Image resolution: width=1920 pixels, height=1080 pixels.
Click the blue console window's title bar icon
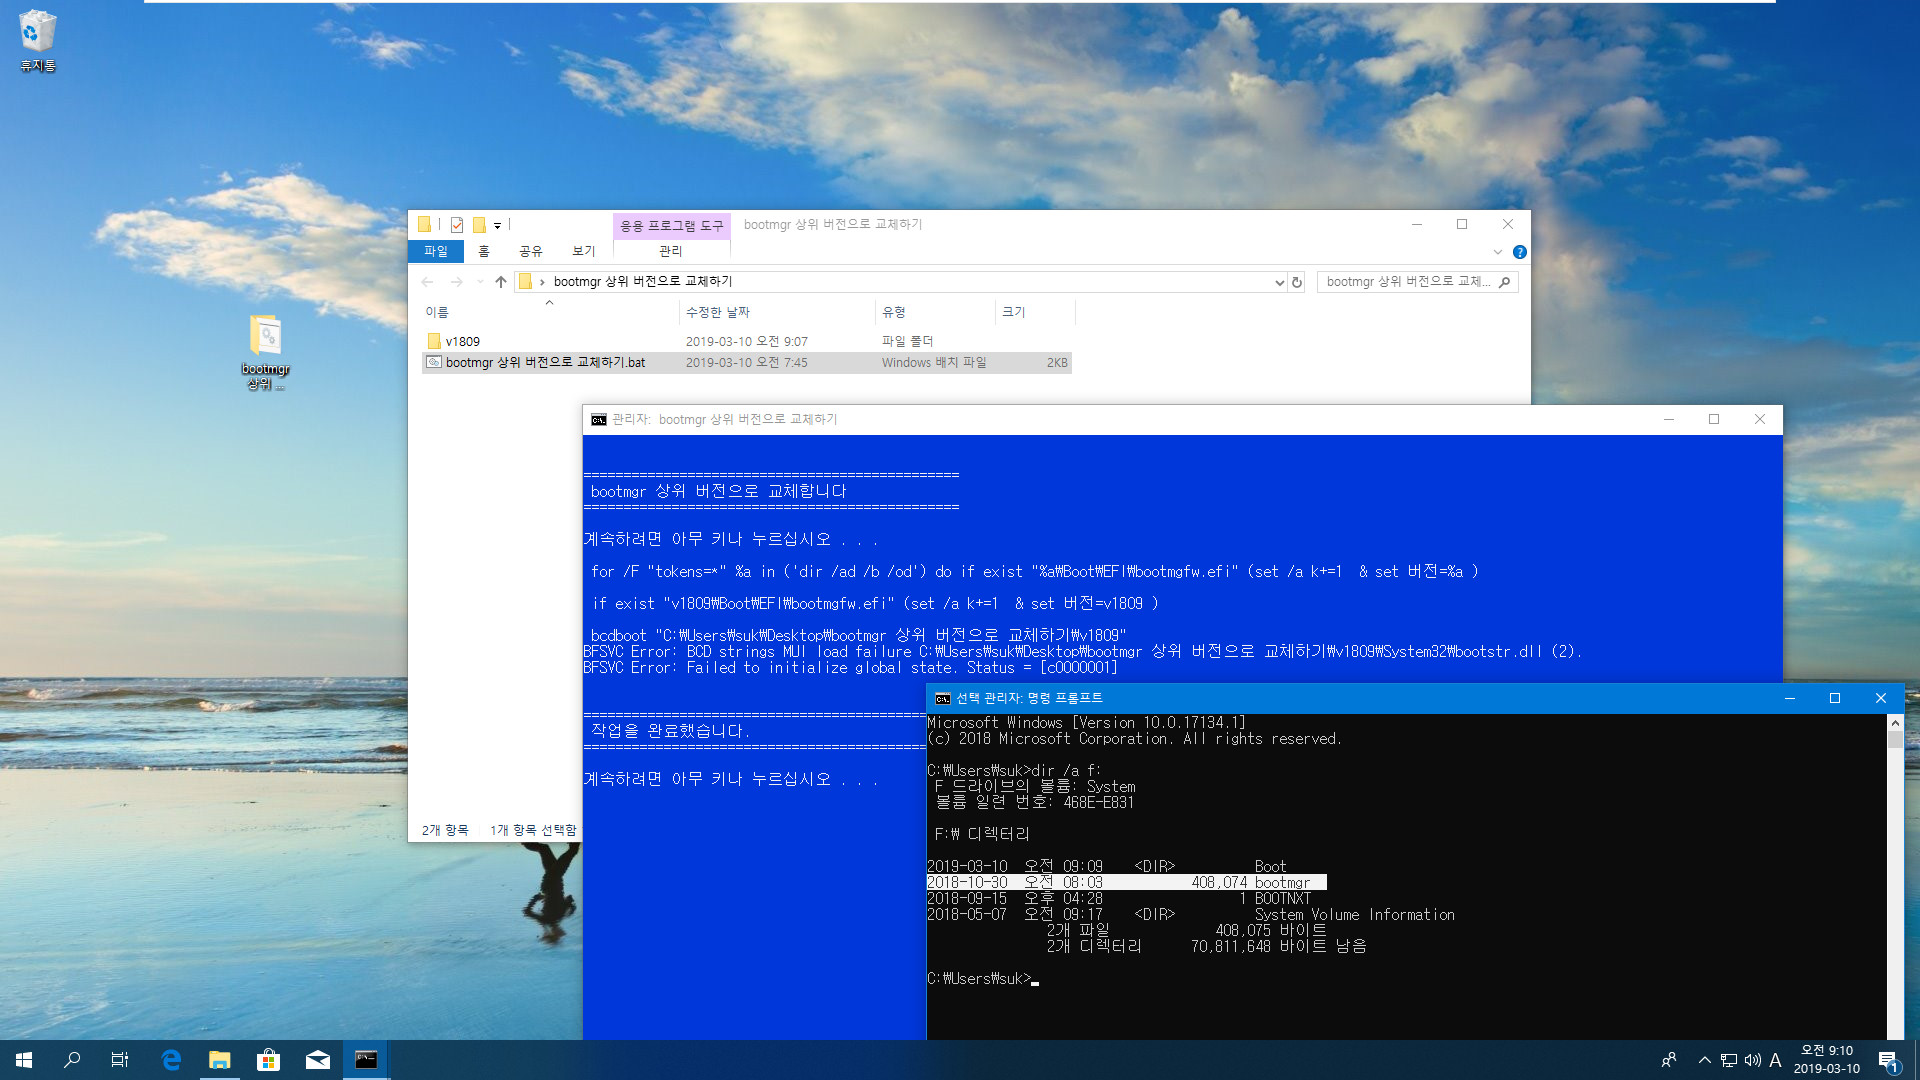[598, 420]
